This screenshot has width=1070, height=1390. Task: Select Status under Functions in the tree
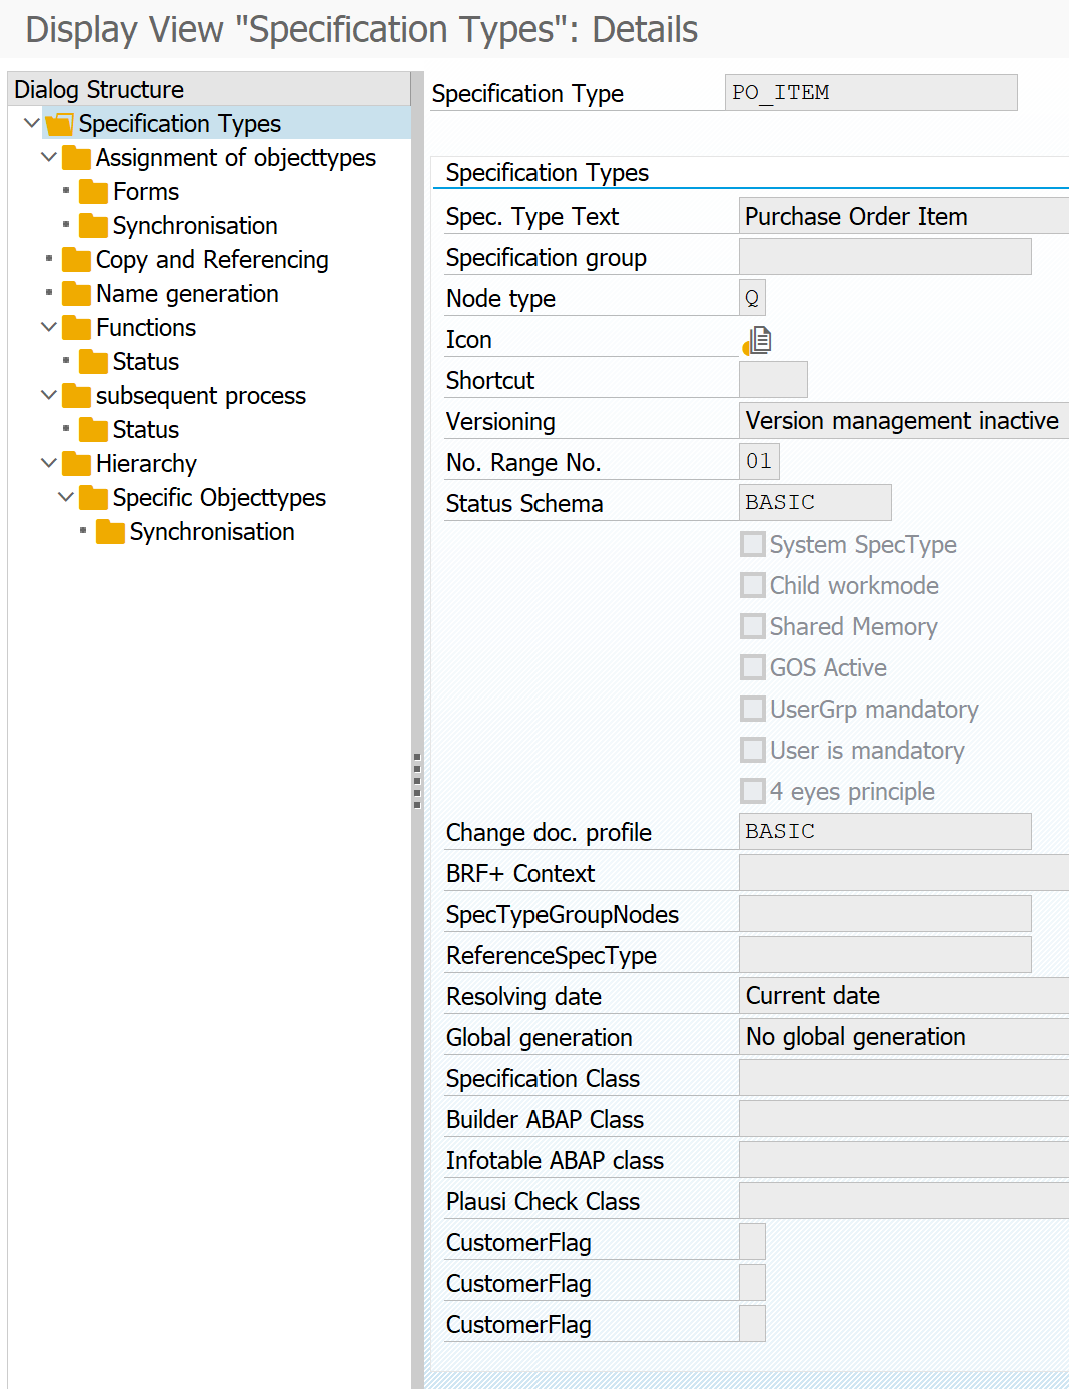[146, 362]
